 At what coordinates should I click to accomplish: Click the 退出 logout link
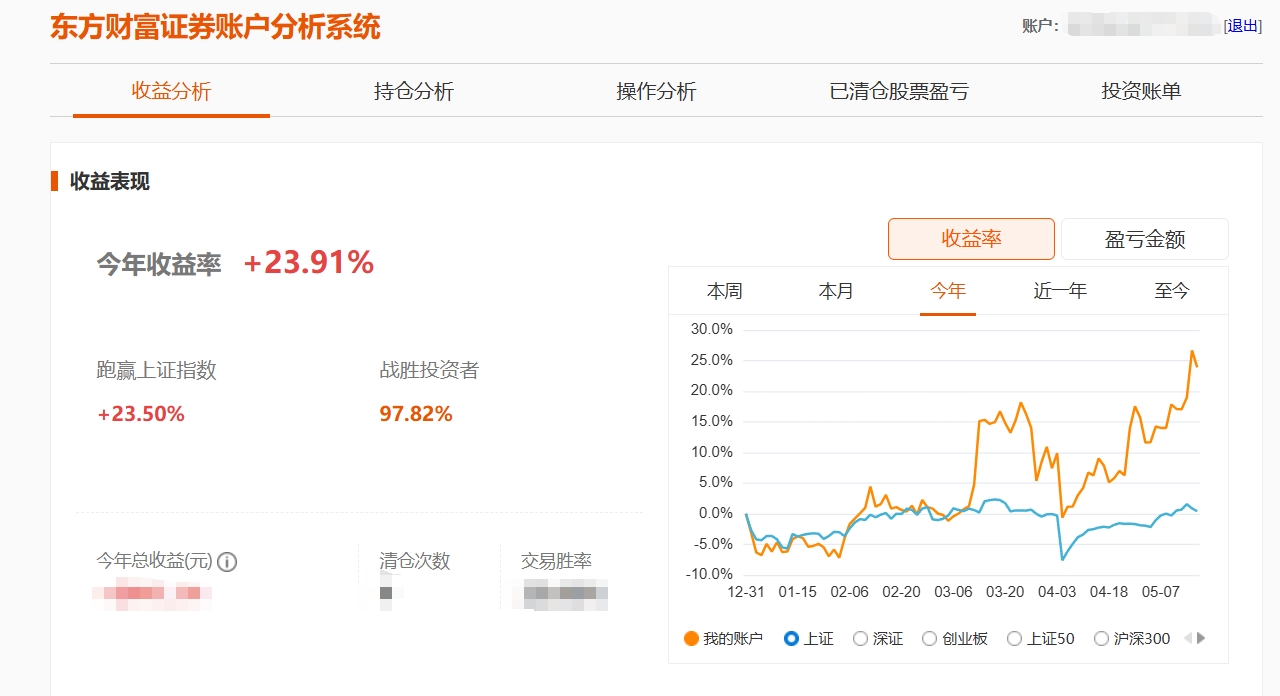pos(1244,26)
